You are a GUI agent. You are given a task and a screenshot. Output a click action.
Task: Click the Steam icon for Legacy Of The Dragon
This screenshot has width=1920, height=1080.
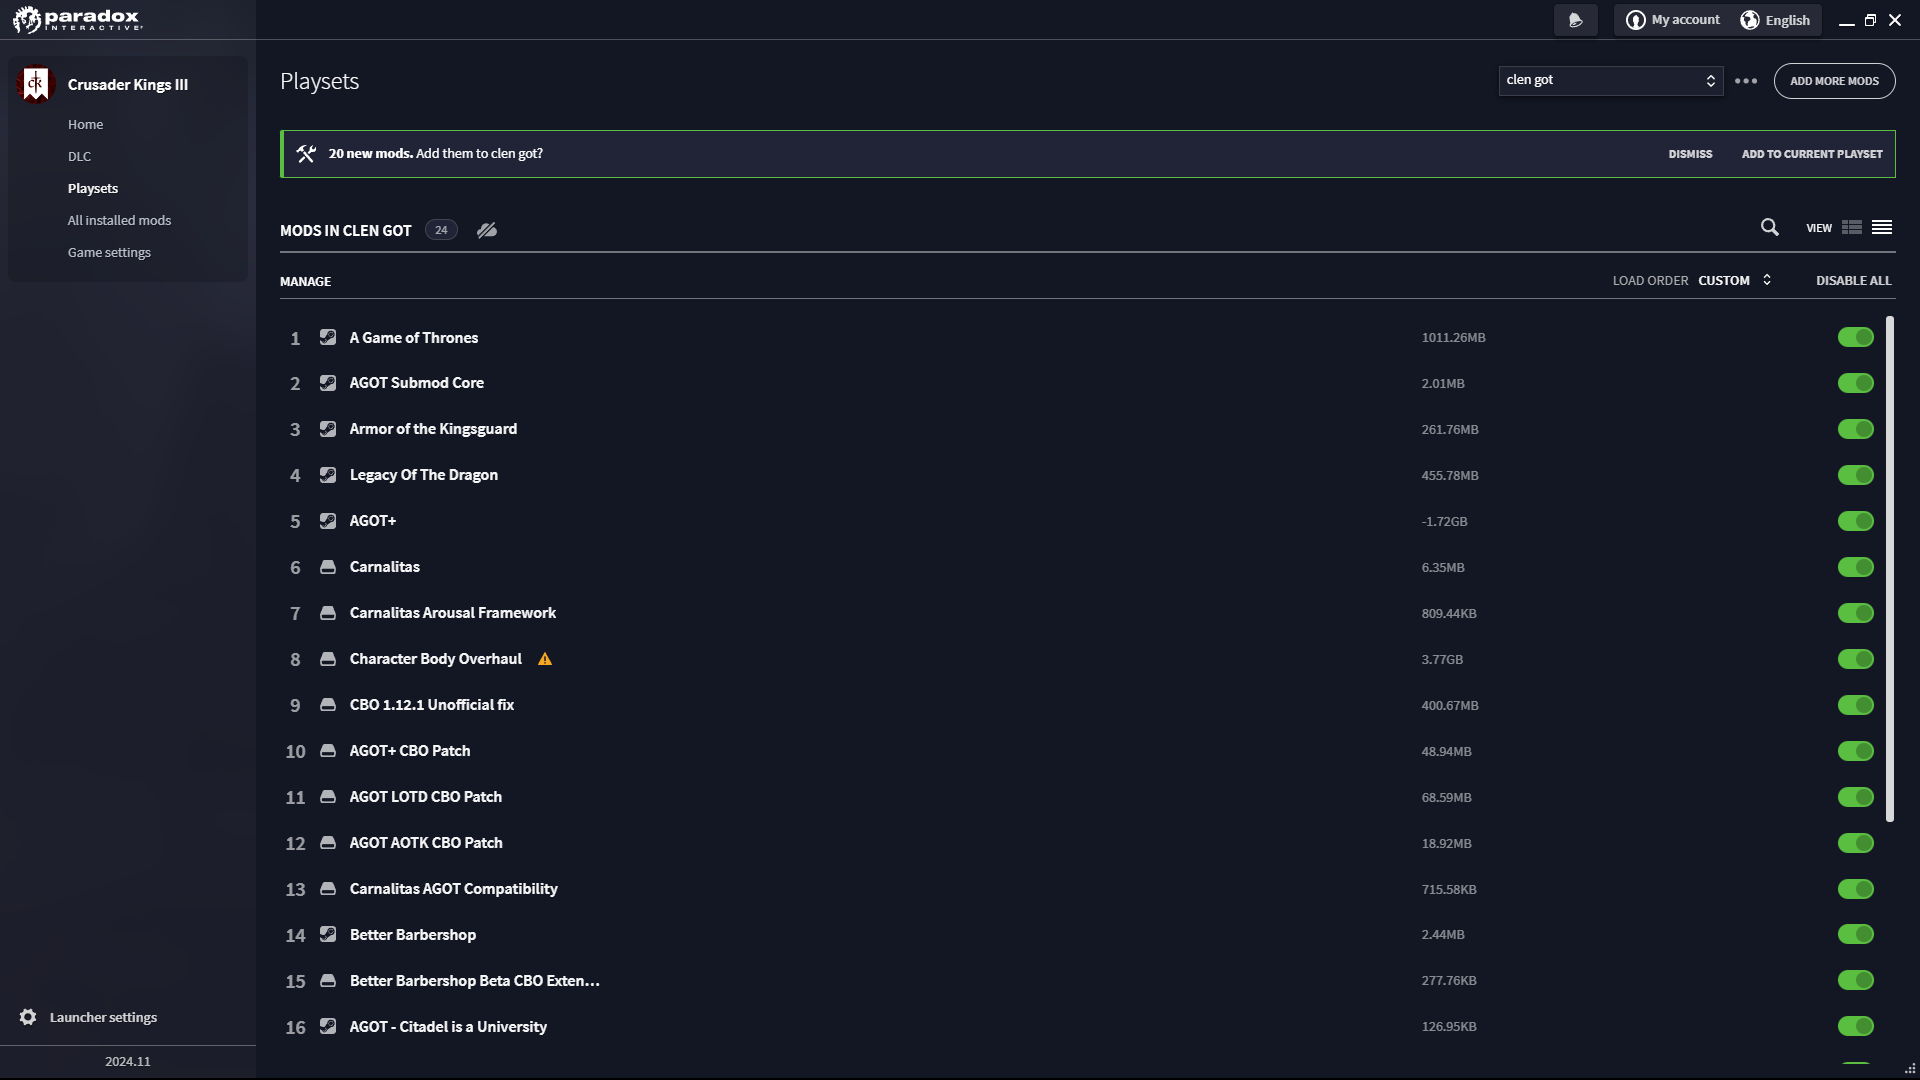(x=328, y=475)
